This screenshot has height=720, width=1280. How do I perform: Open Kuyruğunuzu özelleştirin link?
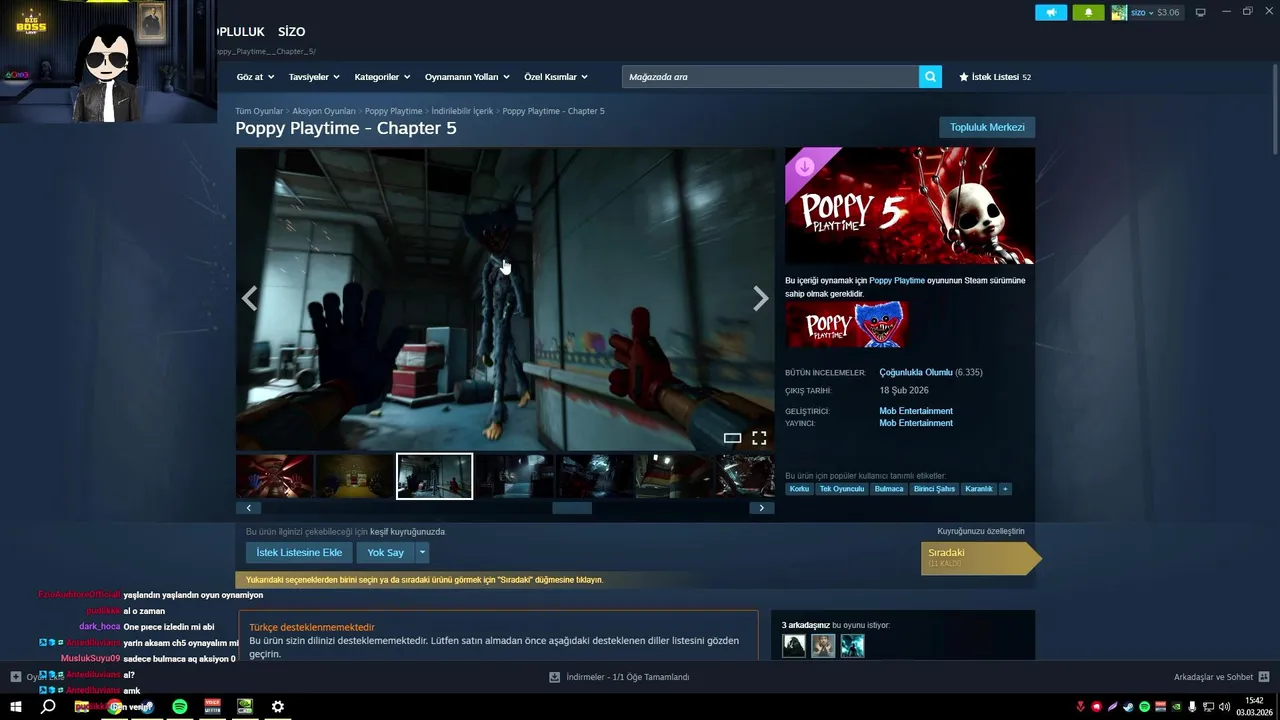pyautogui.click(x=981, y=531)
